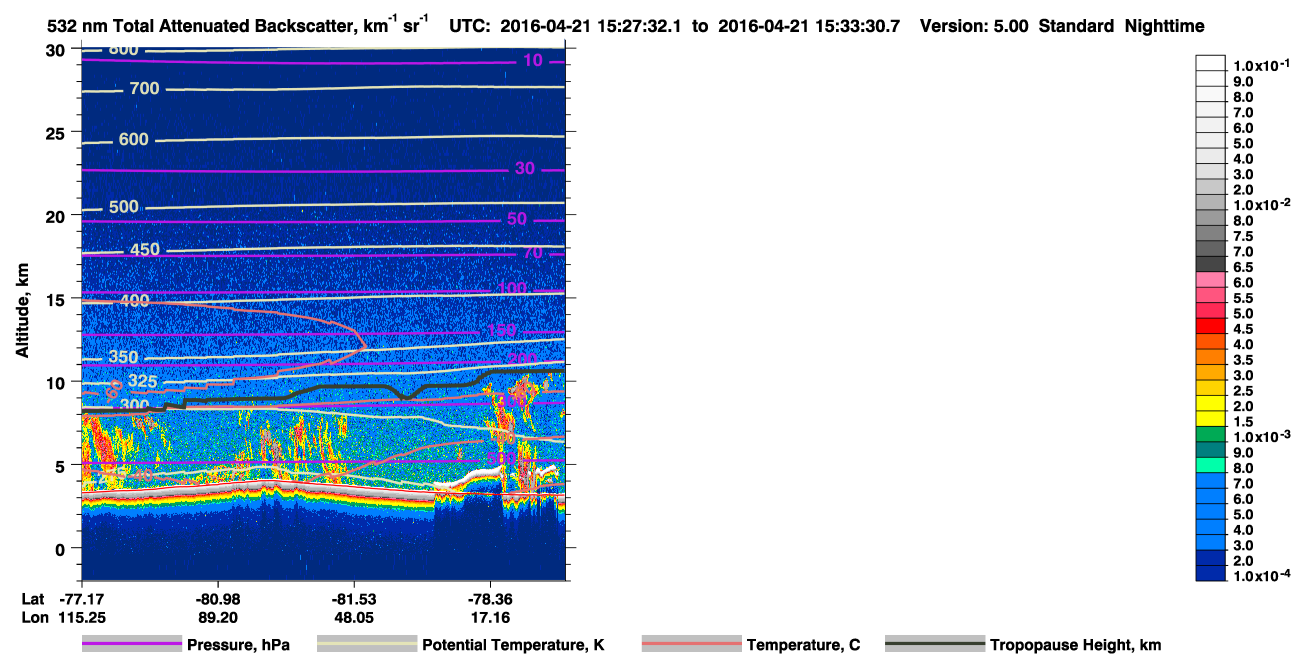The image size is (1300, 667).
Task: Click the altitude axis tick label '15'
Action: click(x=56, y=299)
